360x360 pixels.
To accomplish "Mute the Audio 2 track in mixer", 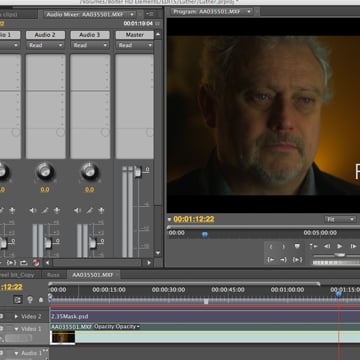I will point(33,210).
